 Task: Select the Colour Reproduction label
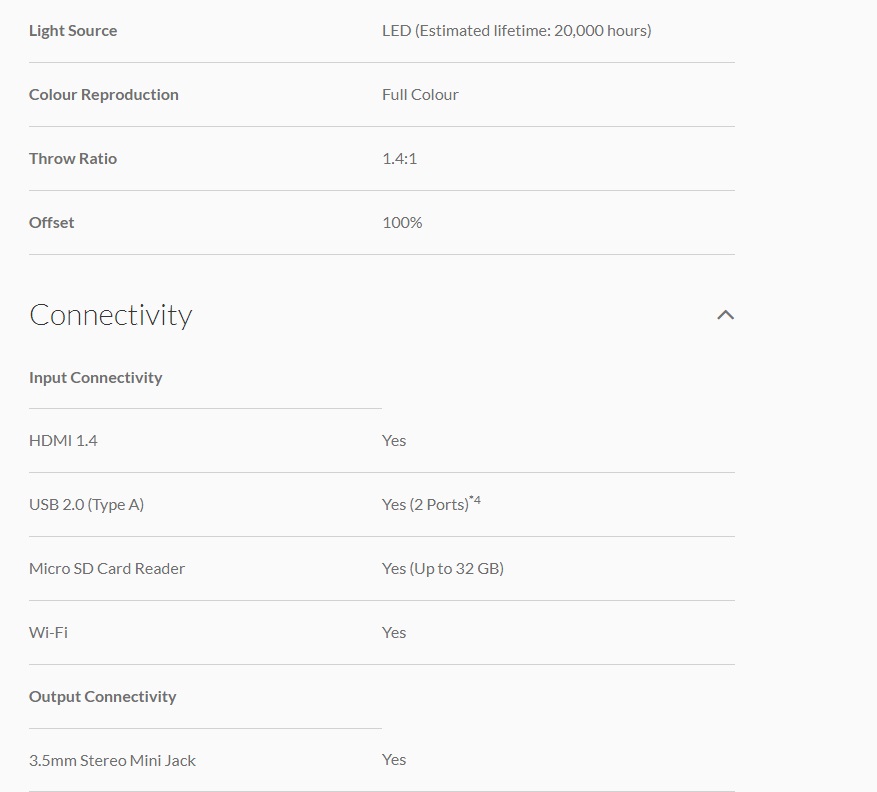pyautogui.click(x=103, y=95)
